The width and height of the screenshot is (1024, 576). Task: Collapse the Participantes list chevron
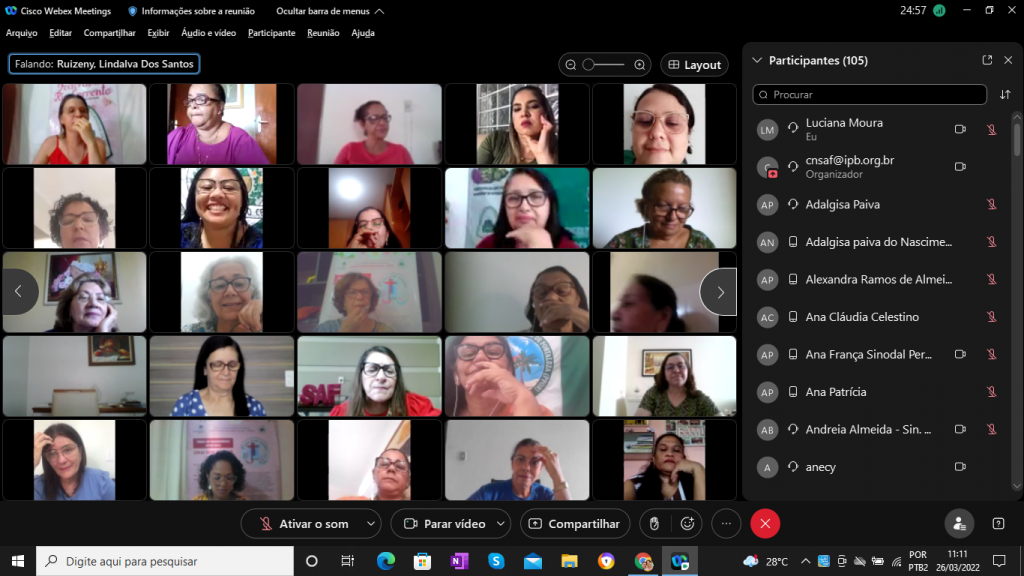(x=757, y=60)
